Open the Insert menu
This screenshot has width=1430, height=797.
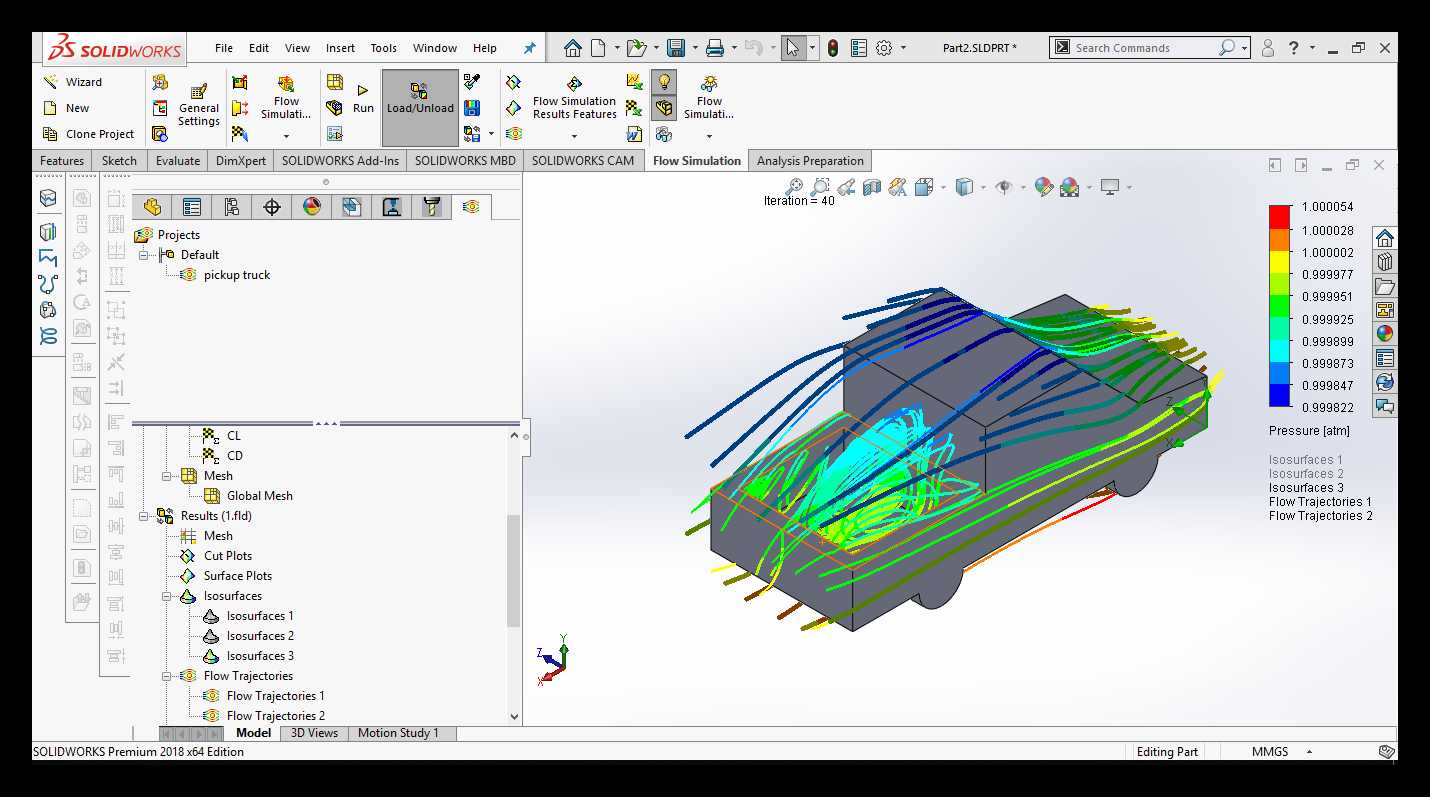(x=340, y=48)
